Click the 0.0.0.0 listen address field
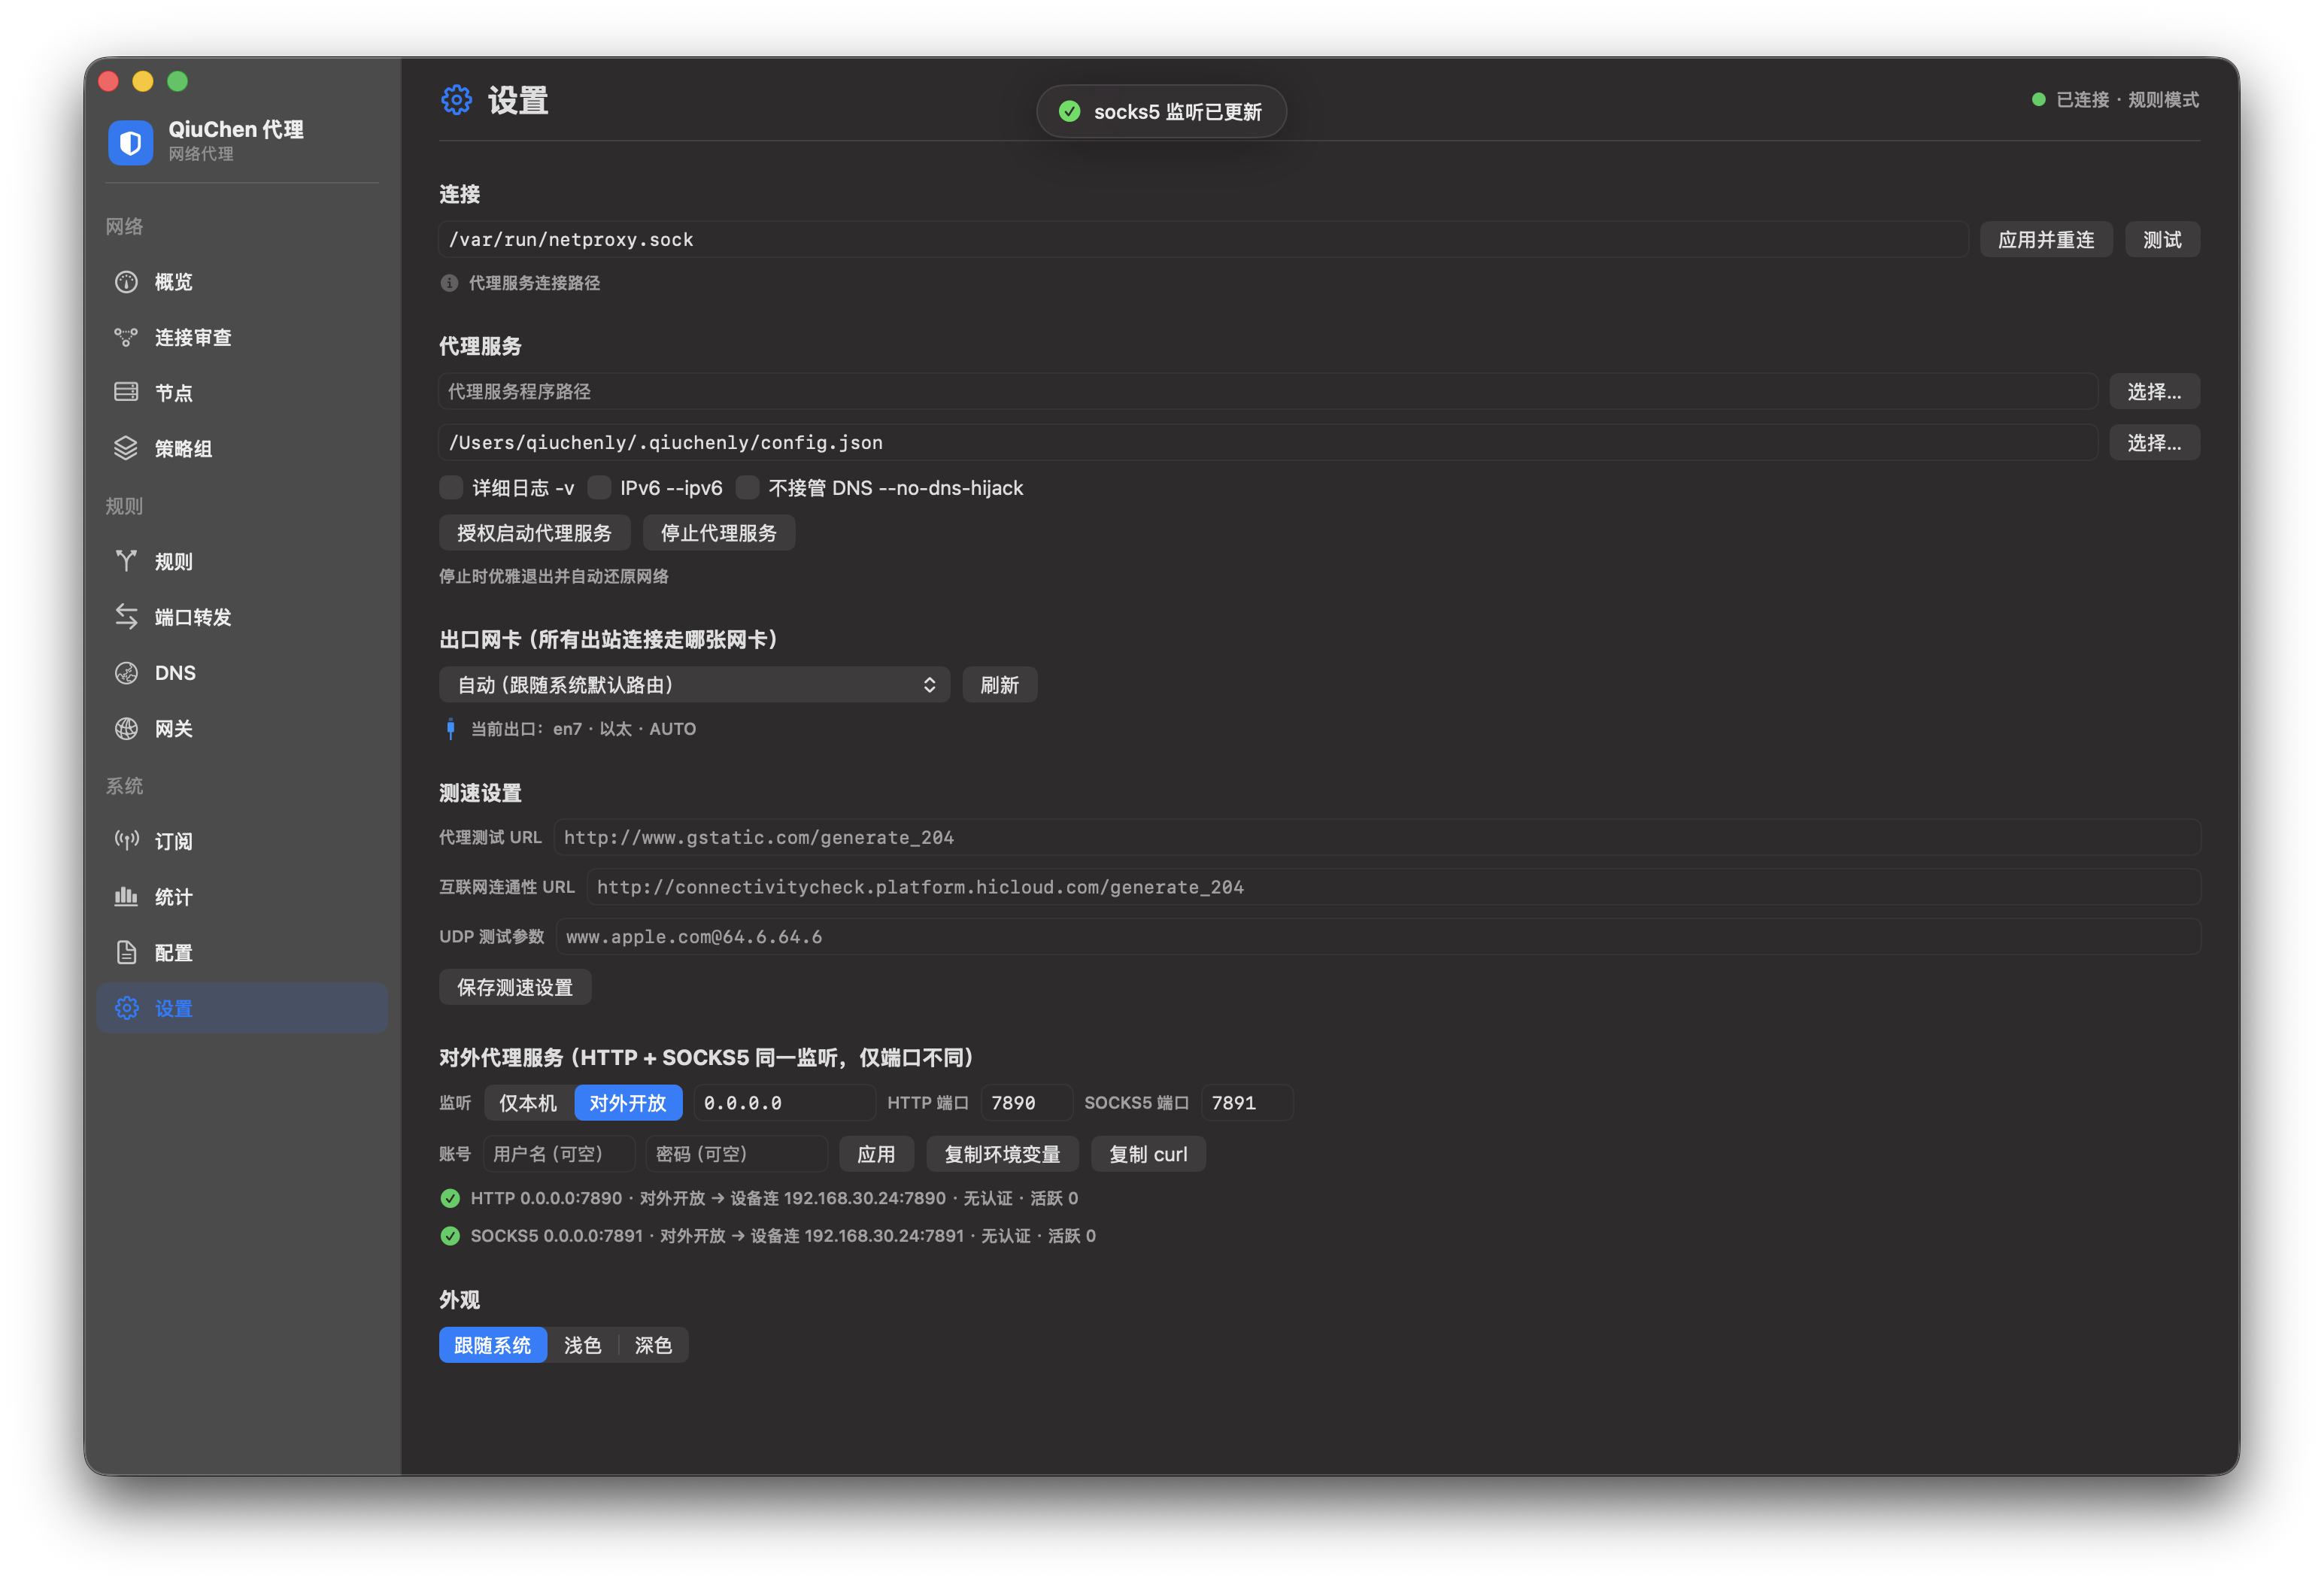 784,1103
